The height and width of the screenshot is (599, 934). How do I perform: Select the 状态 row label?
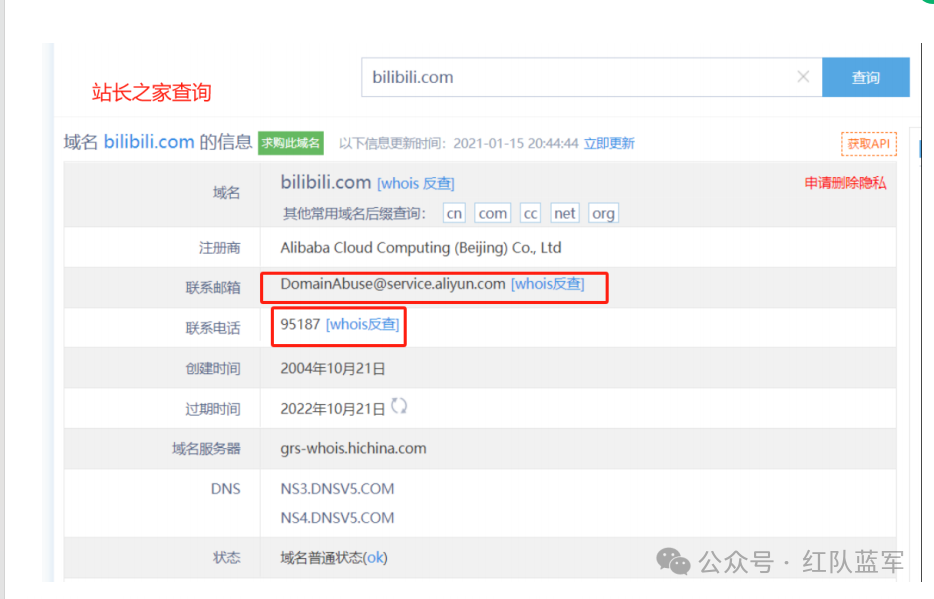pyautogui.click(x=226, y=558)
